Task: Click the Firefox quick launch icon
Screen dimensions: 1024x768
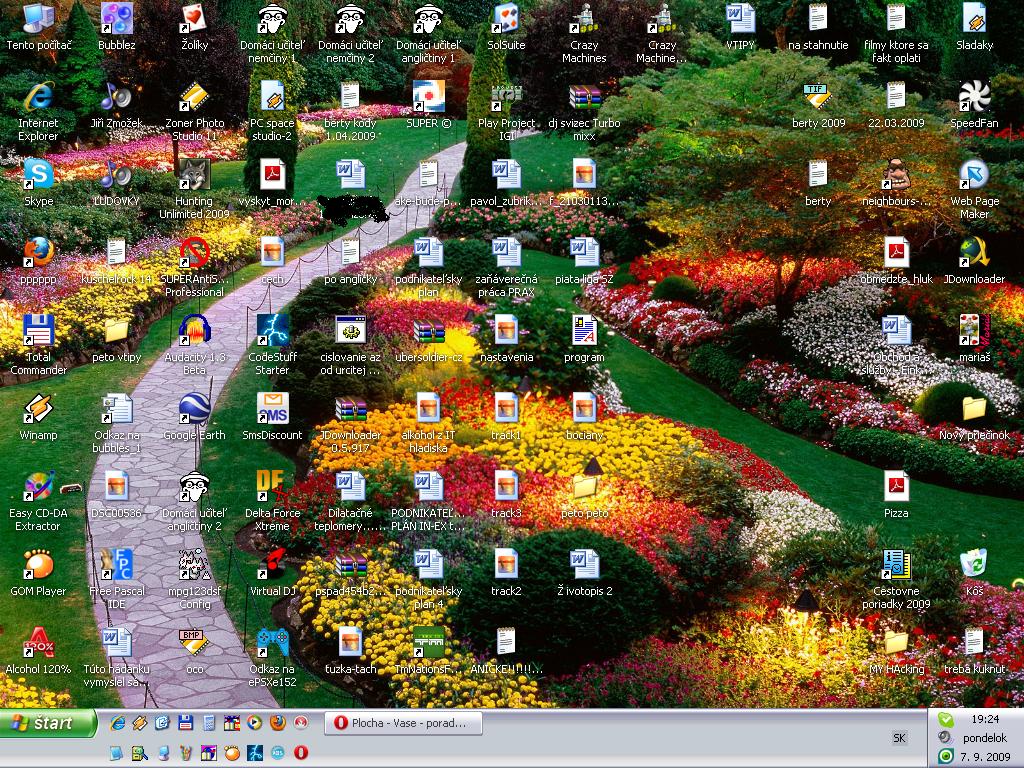Action: click(x=277, y=722)
